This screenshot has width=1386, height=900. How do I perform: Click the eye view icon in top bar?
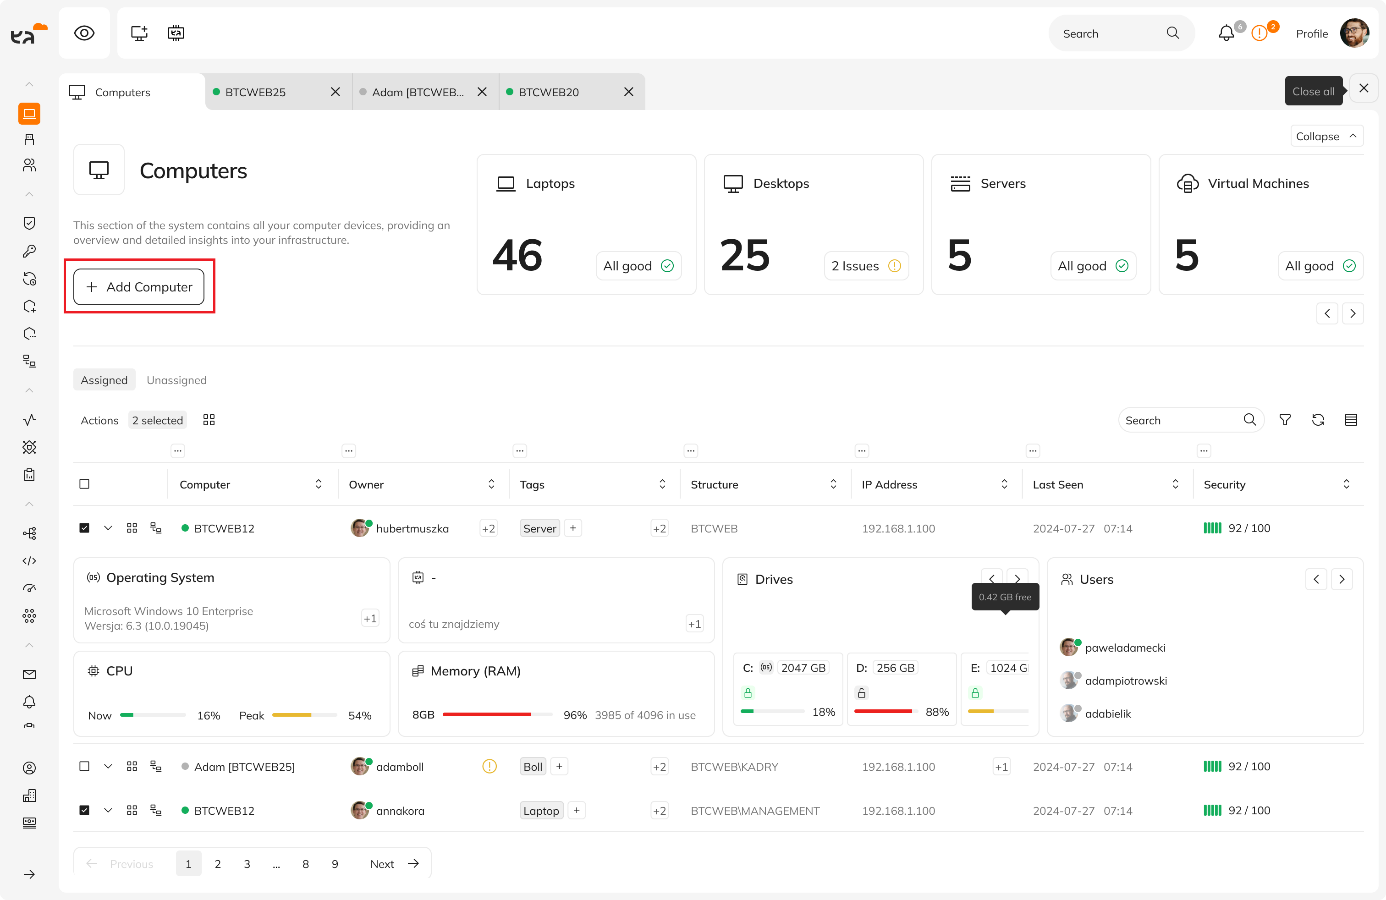(85, 33)
